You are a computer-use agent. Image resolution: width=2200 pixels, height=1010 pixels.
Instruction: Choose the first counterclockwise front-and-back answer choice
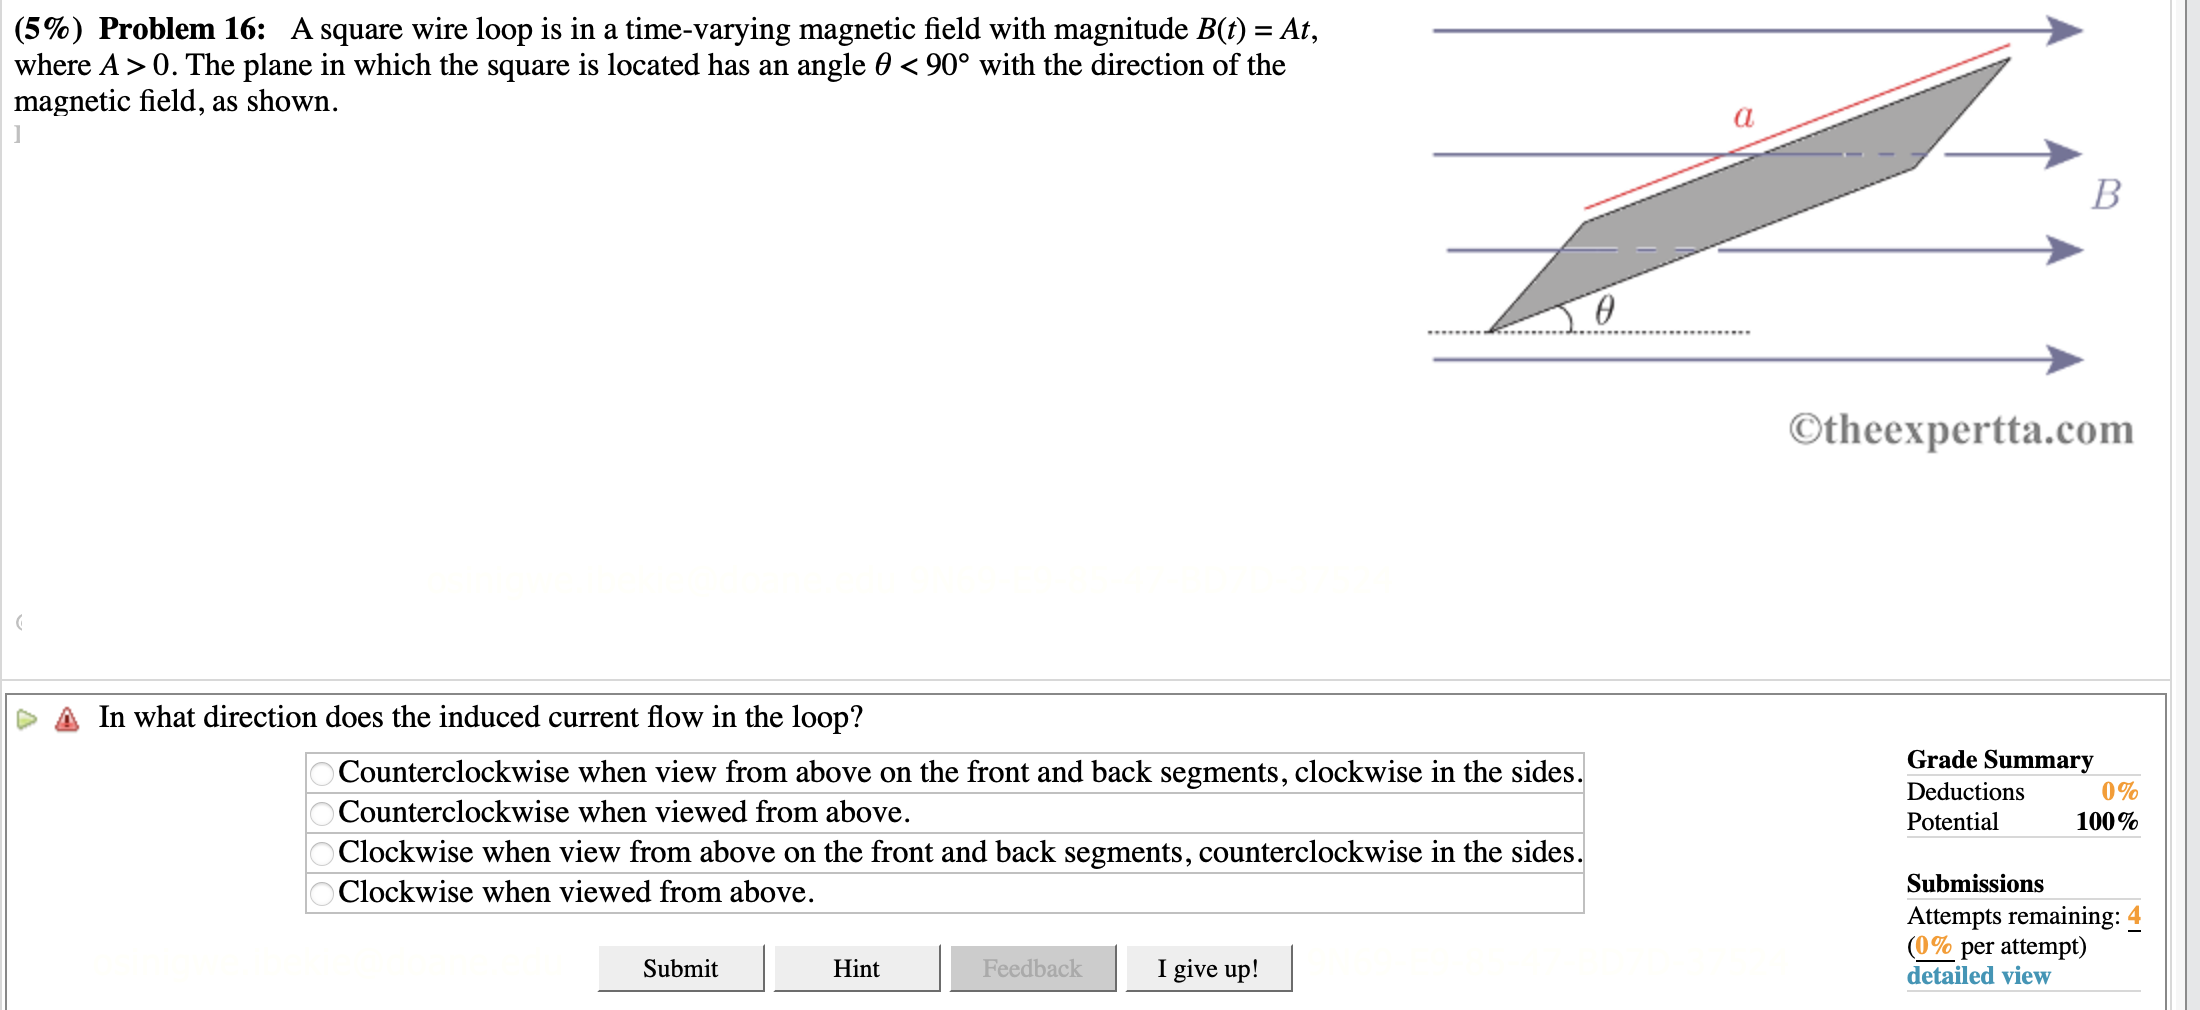pyautogui.click(x=322, y=773)
